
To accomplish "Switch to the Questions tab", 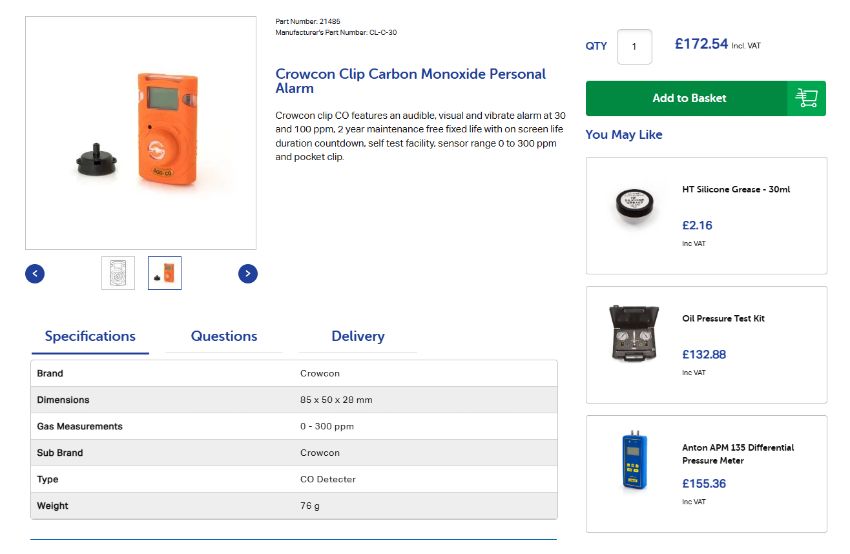I will (x=224, y=337).
